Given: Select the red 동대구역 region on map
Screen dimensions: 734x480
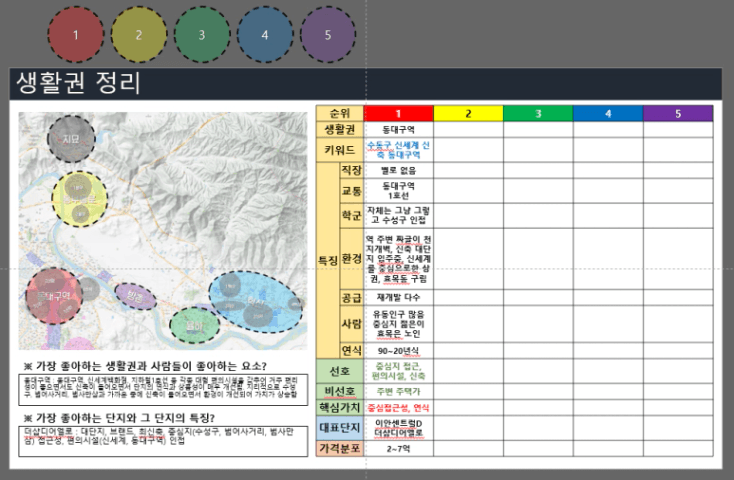Looking at the screenshot, I should pos(53,296).
